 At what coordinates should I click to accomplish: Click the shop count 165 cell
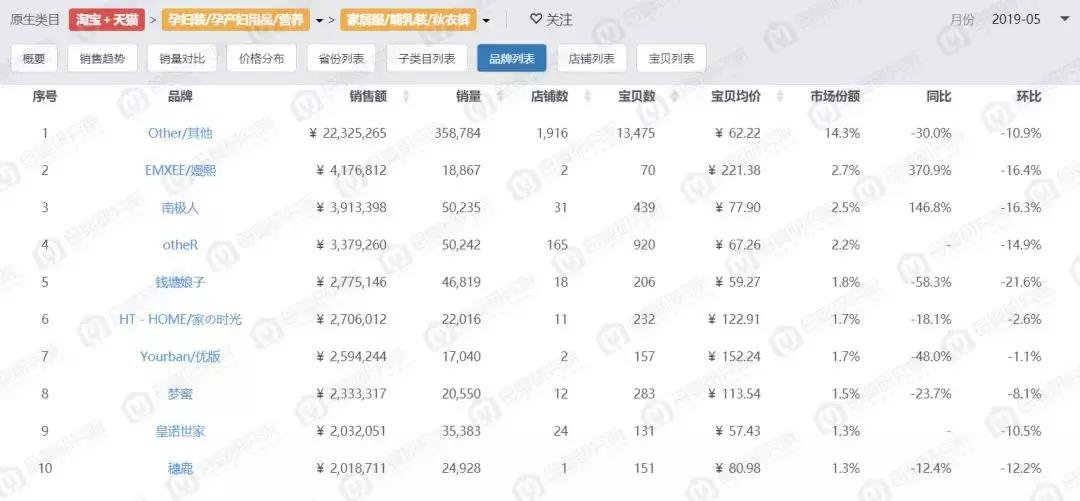pos(558,245)
